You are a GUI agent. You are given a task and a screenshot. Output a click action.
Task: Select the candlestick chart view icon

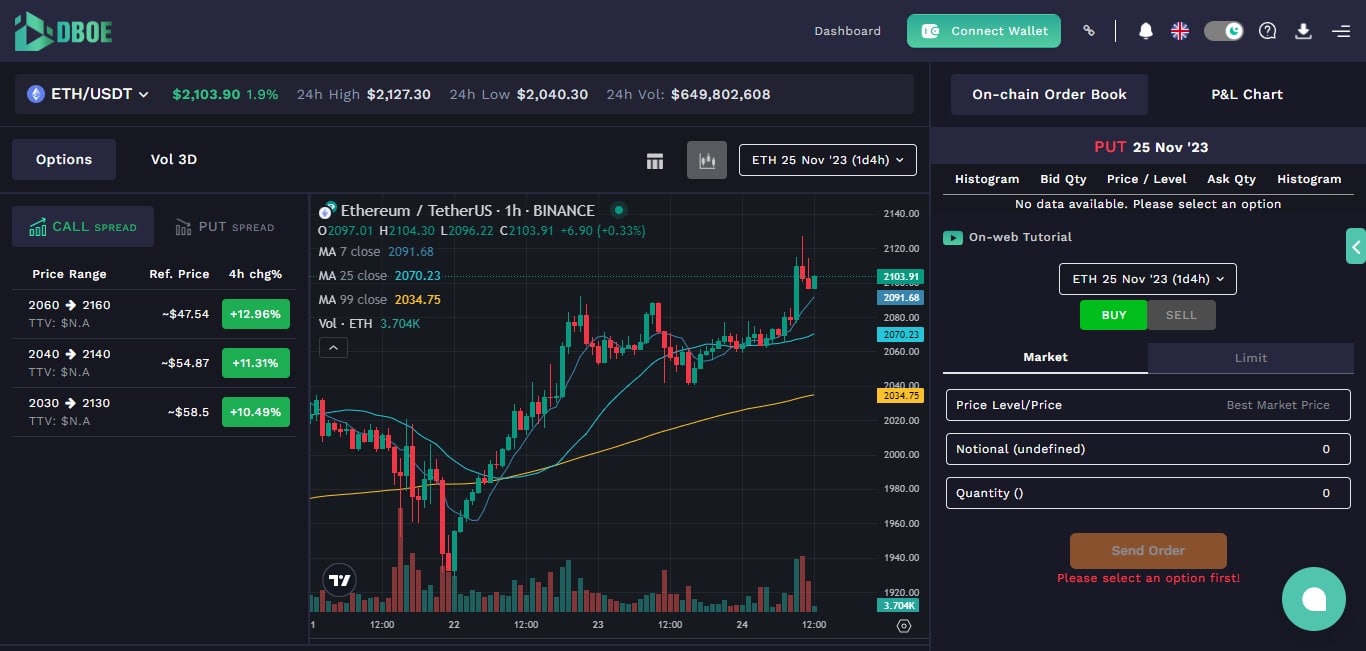pyautogui.click(x=707, y=159)
